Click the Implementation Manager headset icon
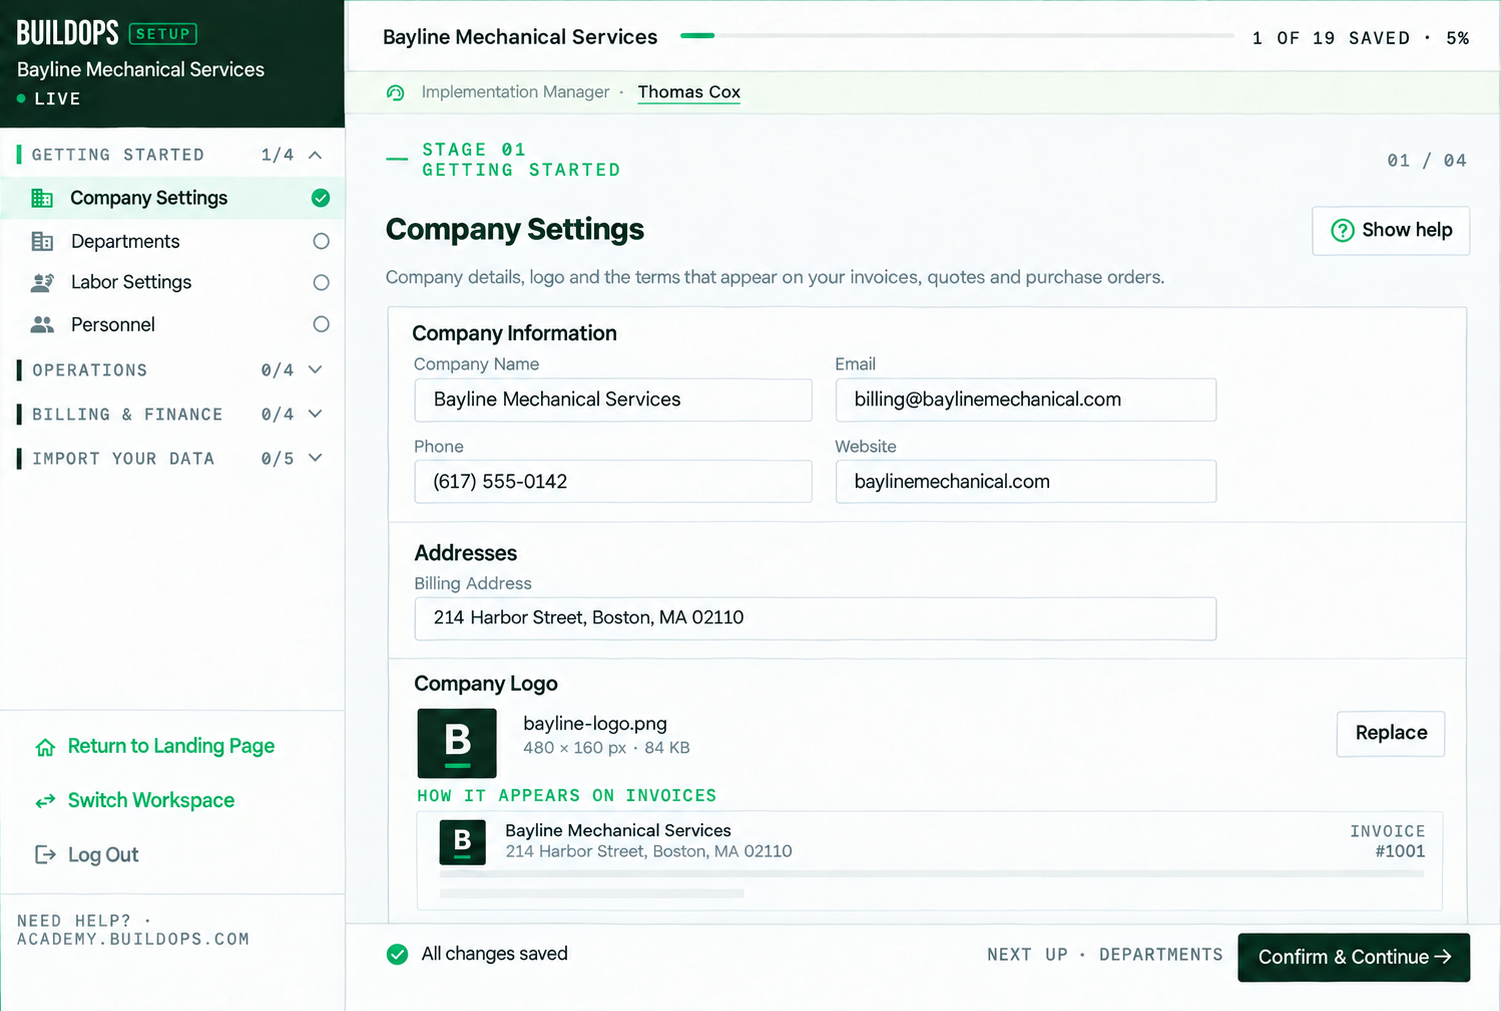The image size is (1501, 1011). pyautogui.click(x=396, y=93)
